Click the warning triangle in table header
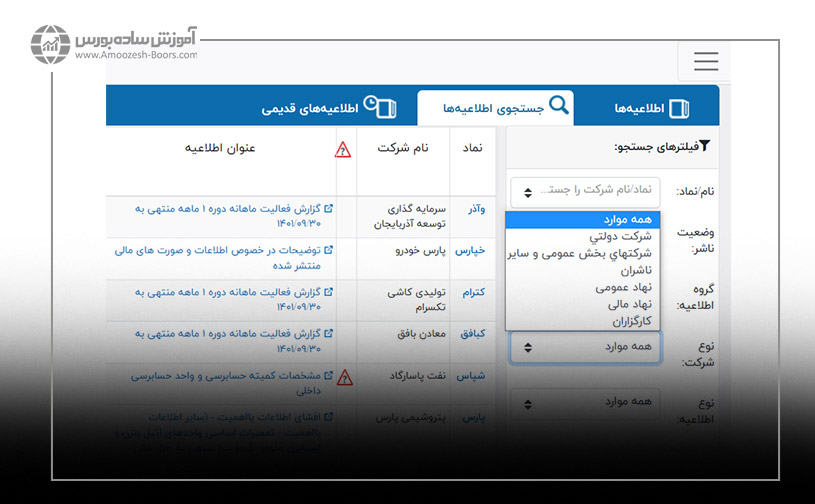The image size is (815, 504). pyautogui.click(x=343, y=150)
